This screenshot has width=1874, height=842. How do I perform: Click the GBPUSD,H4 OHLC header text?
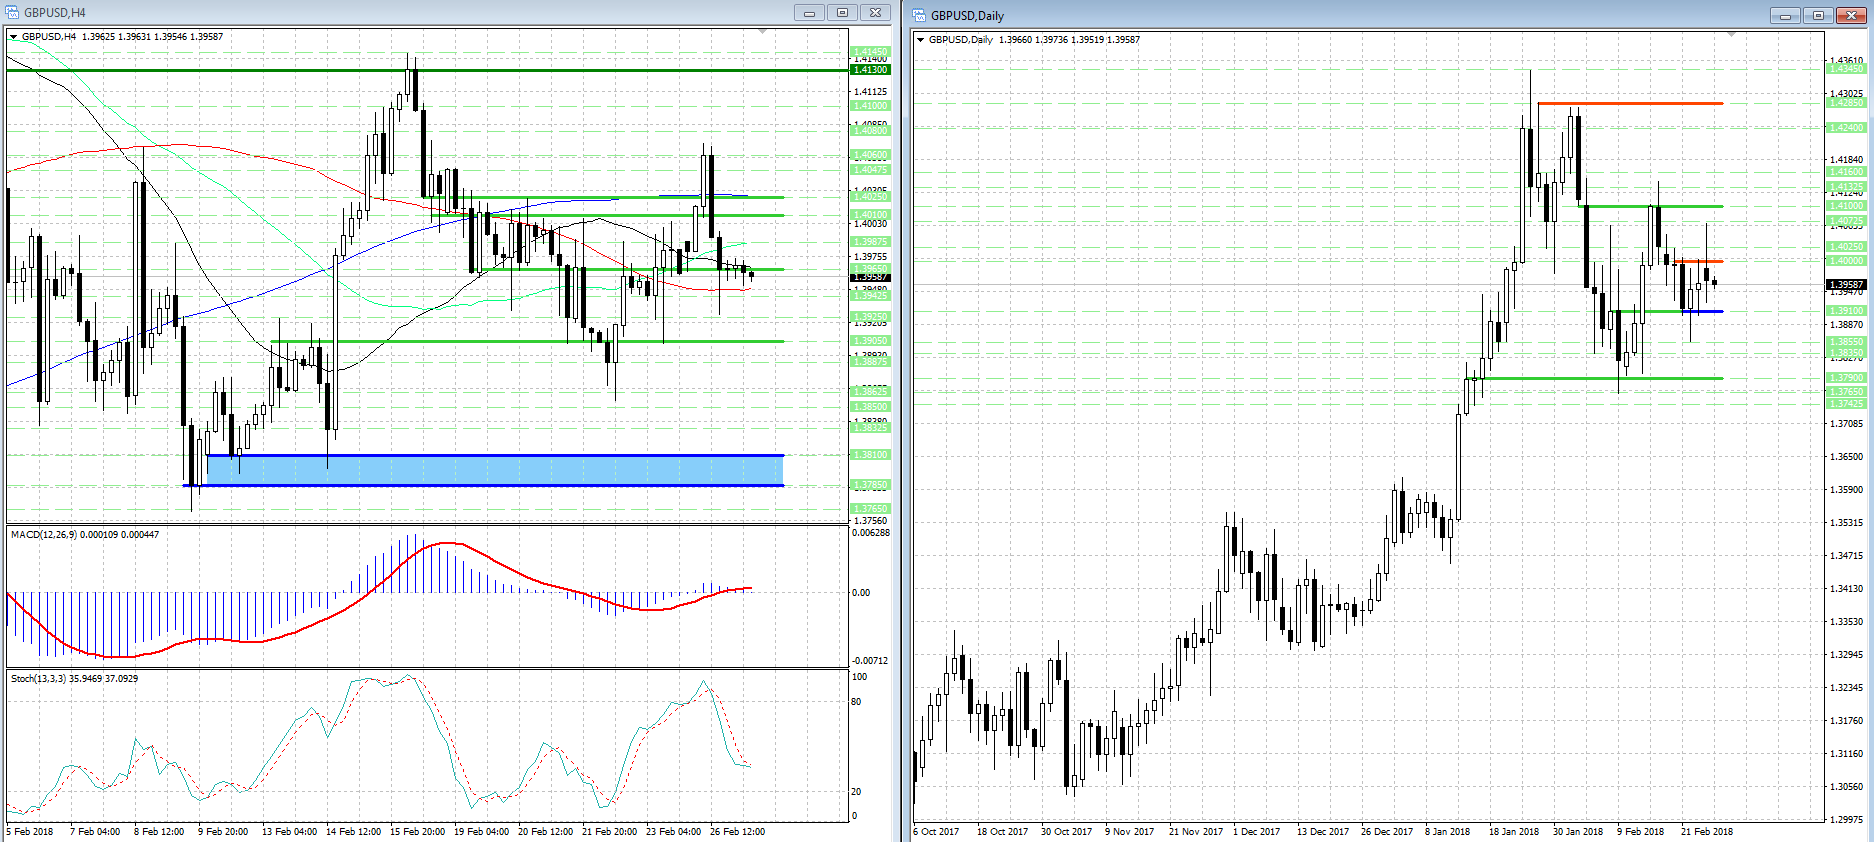(122, 37)
